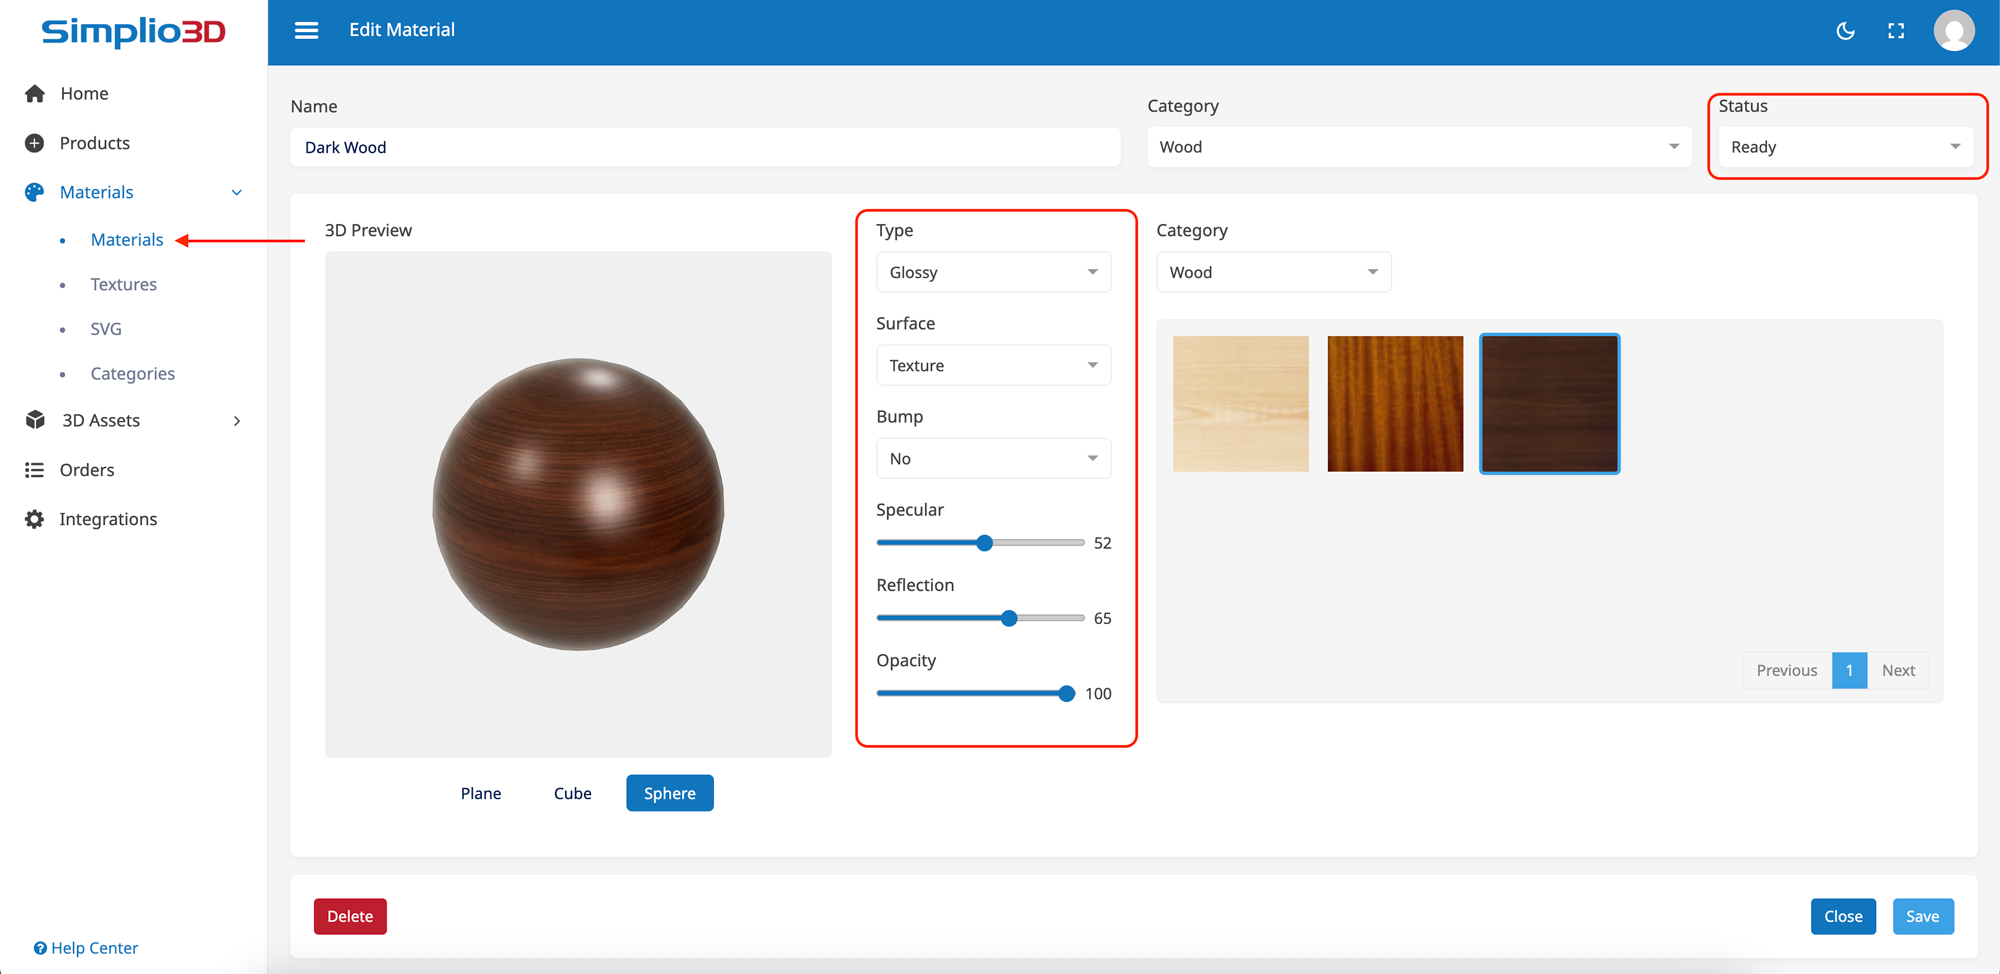Open Integrations via gear icon
The width and height of the screenshot is (2000, 974).
34,518
